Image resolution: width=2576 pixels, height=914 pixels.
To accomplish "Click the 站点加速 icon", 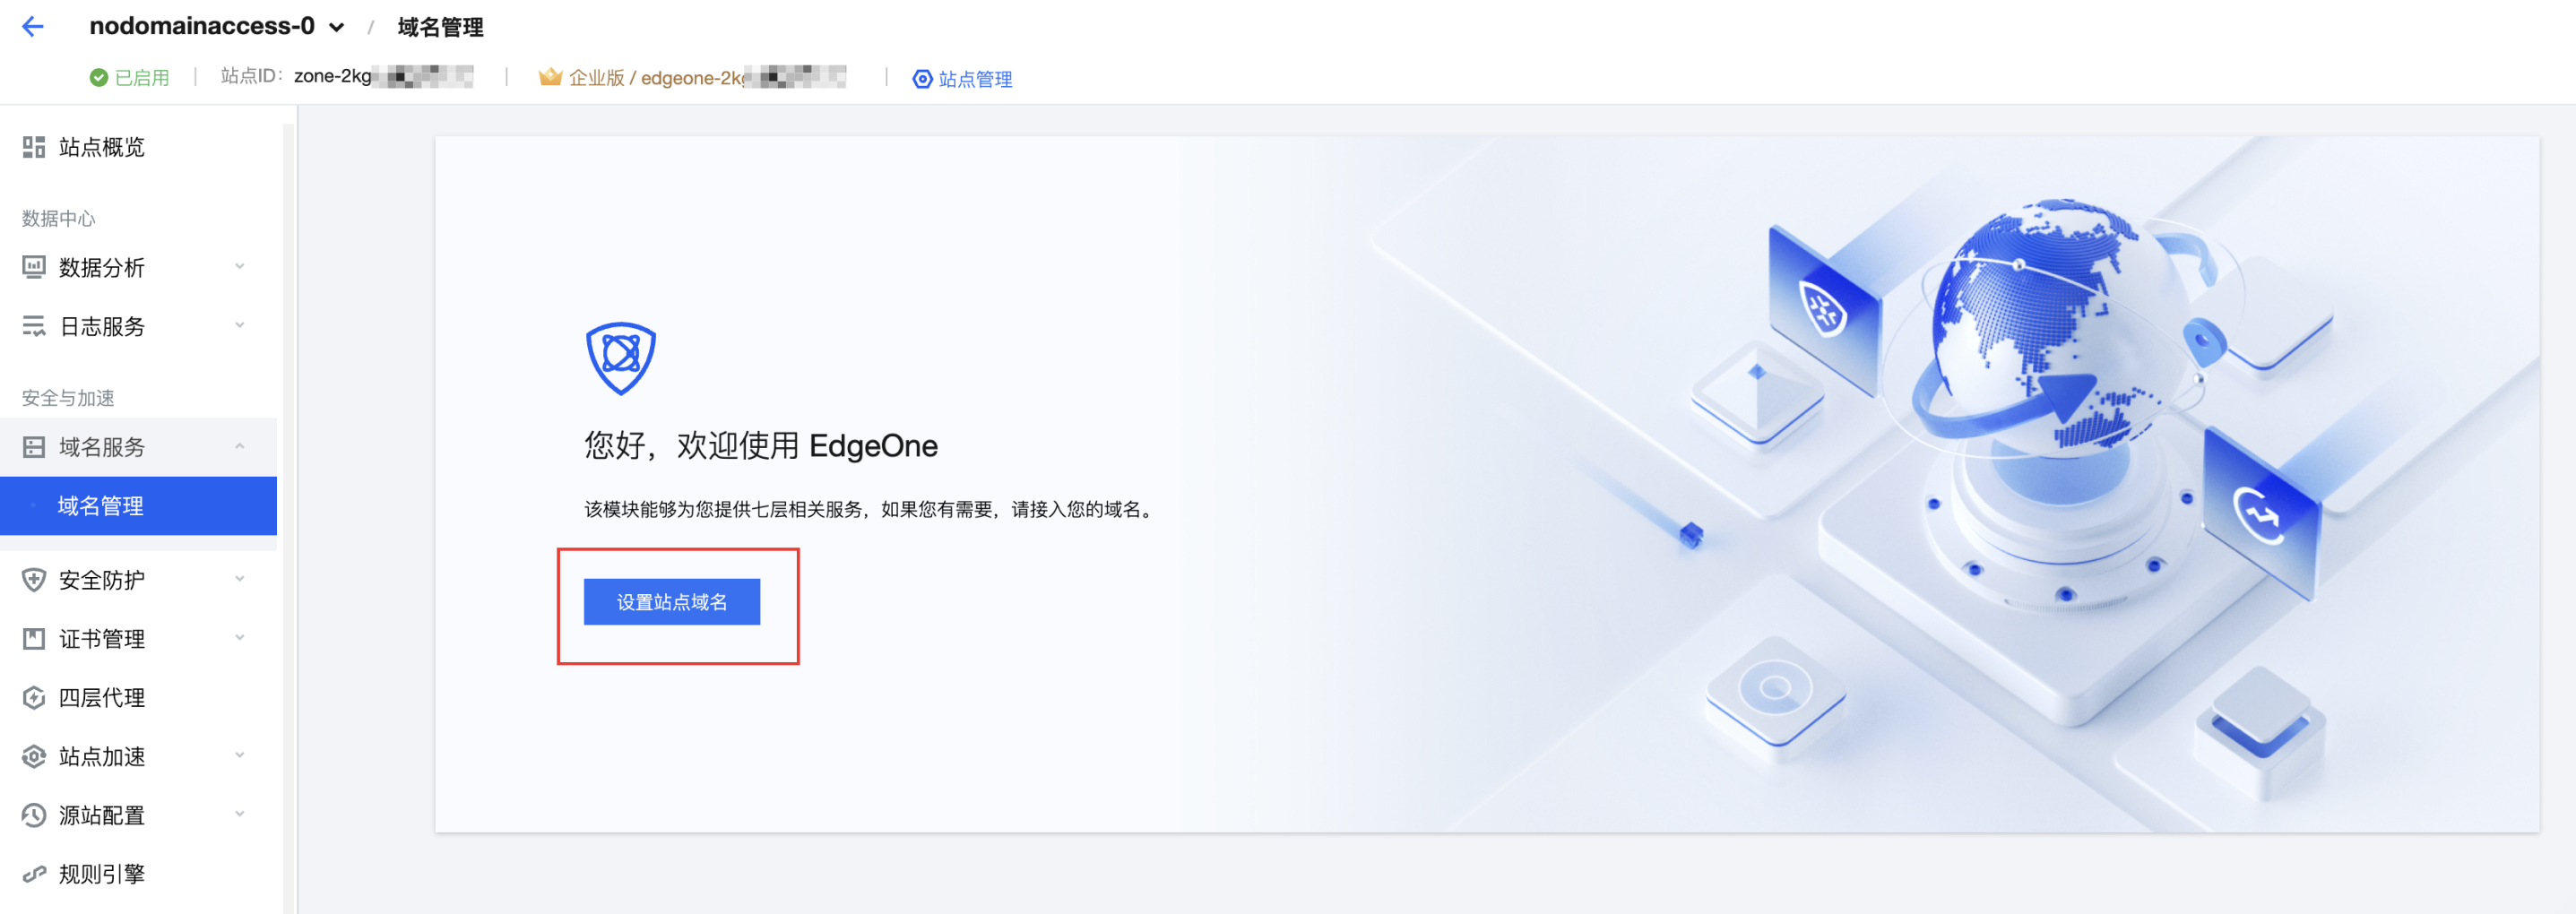I will tap(34, 757).
